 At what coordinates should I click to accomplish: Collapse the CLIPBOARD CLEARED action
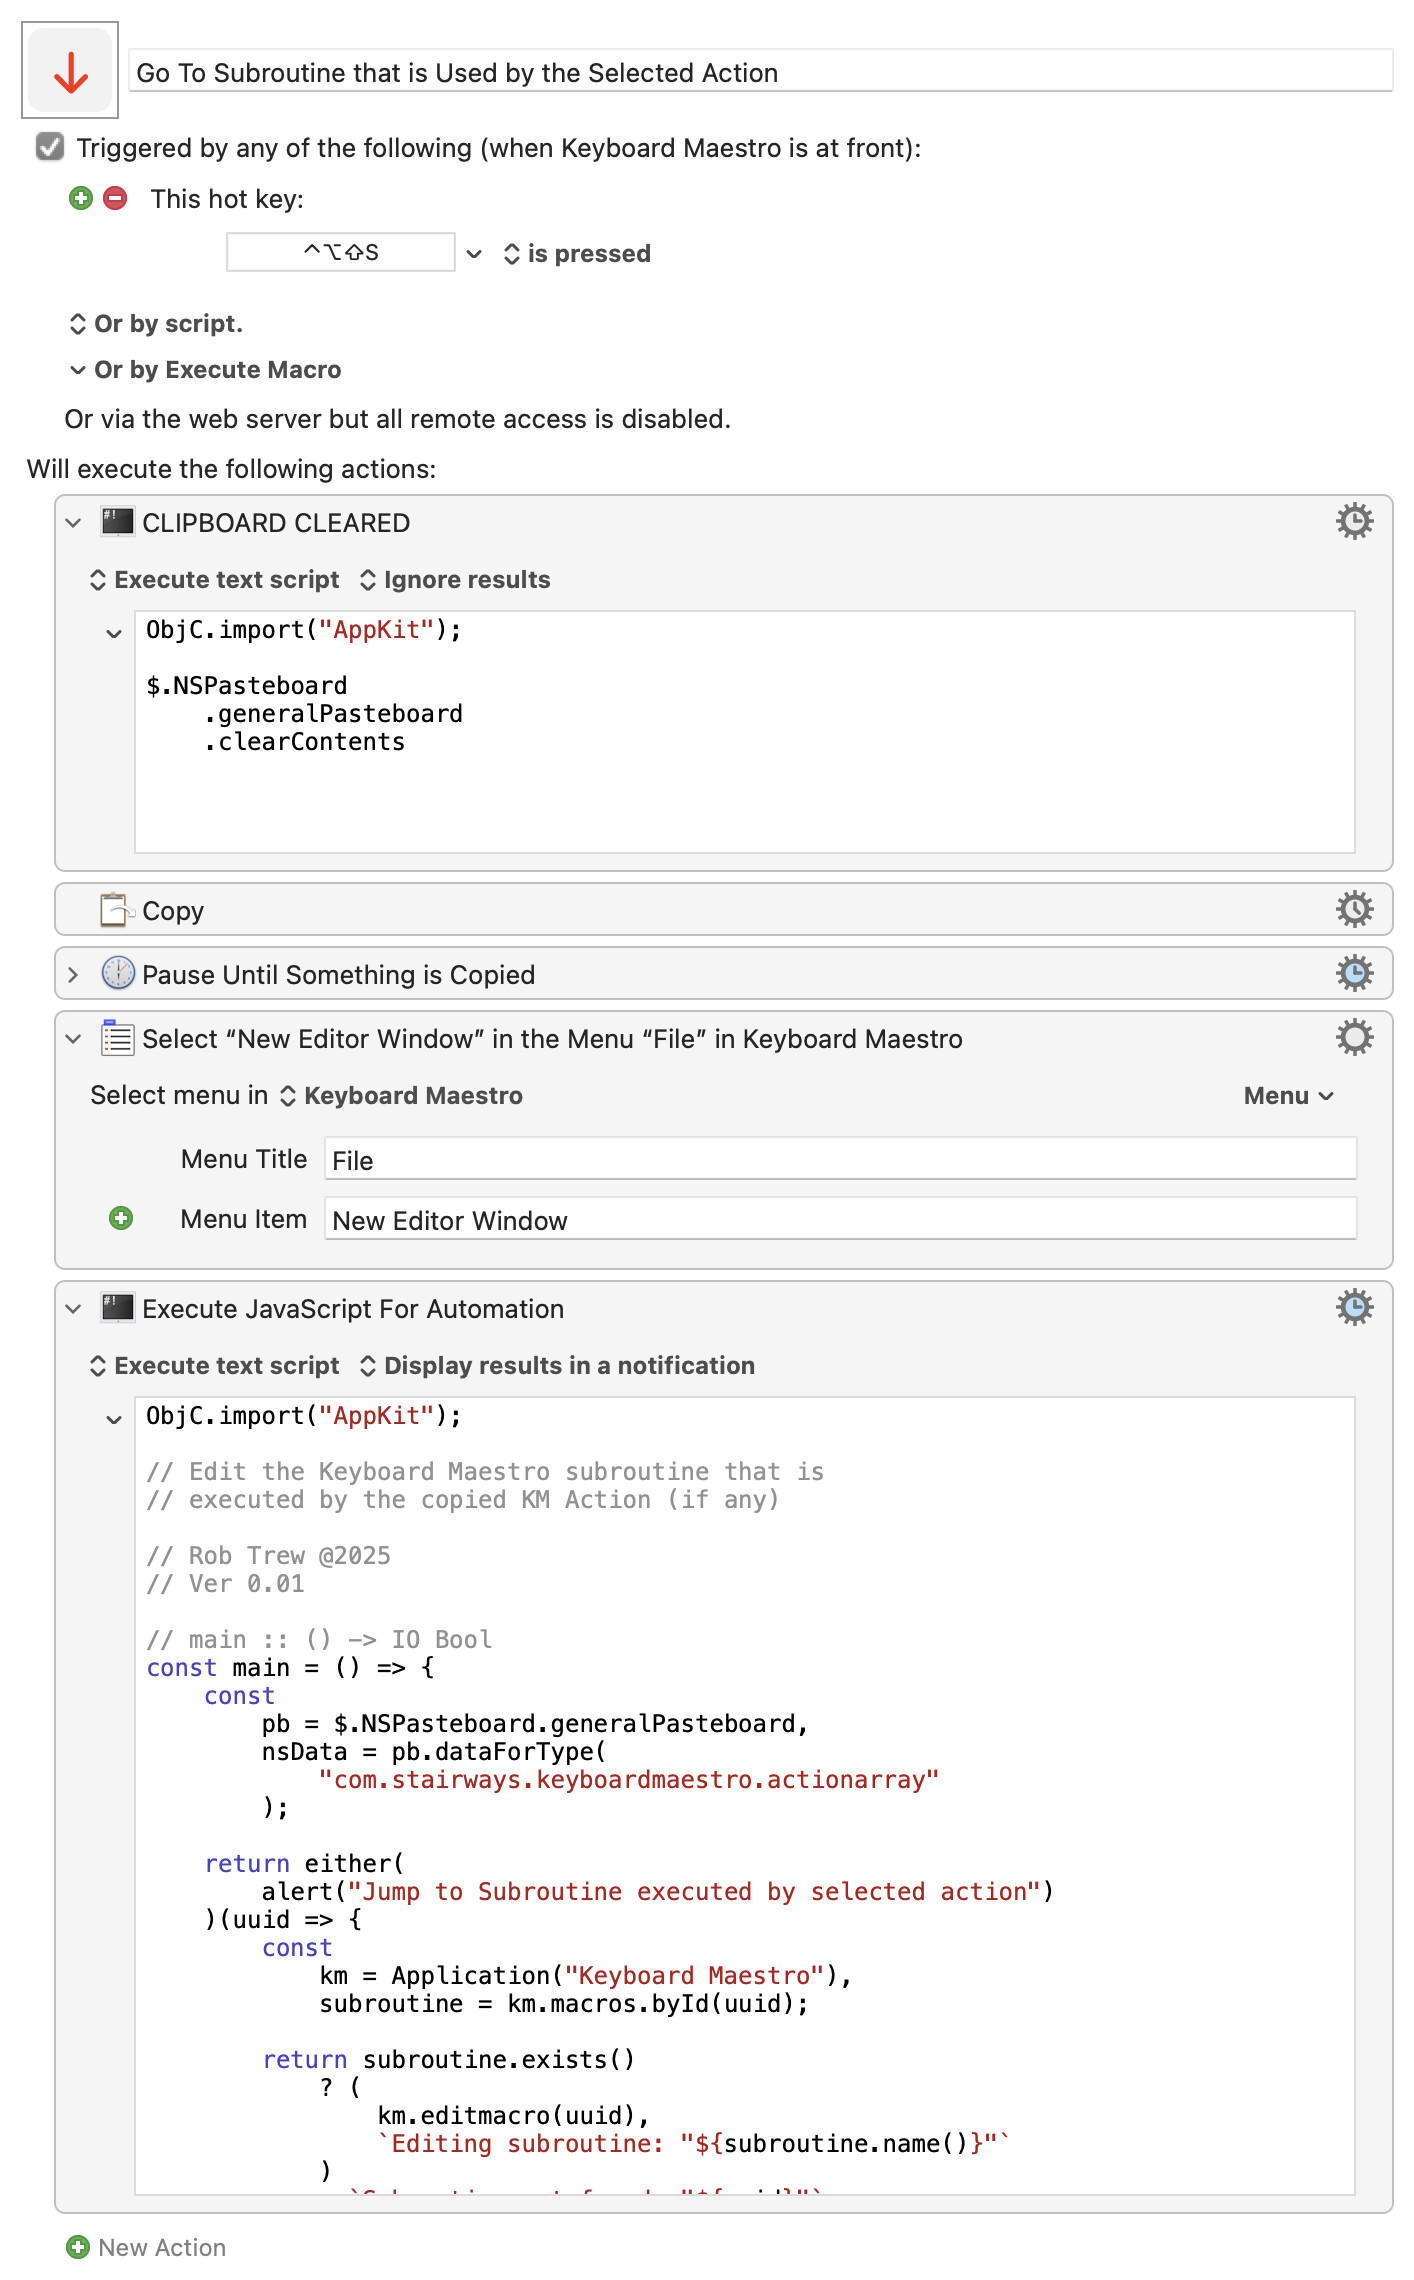coord(73,523)
